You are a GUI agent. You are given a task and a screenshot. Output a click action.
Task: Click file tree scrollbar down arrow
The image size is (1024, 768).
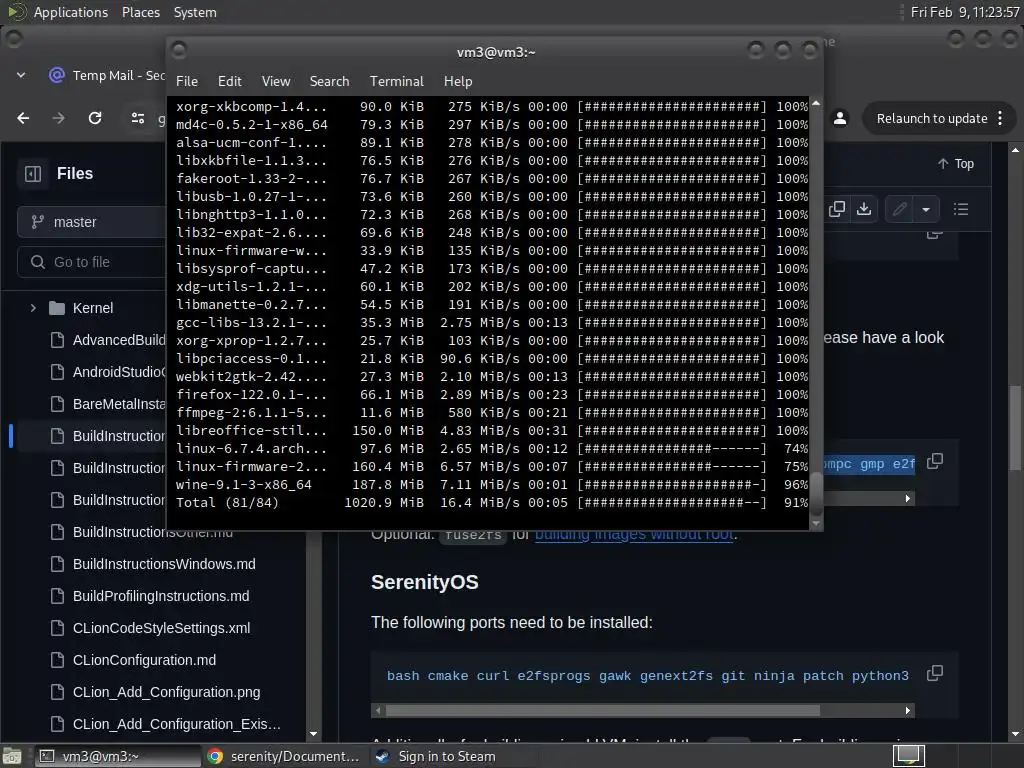(313, 735)
